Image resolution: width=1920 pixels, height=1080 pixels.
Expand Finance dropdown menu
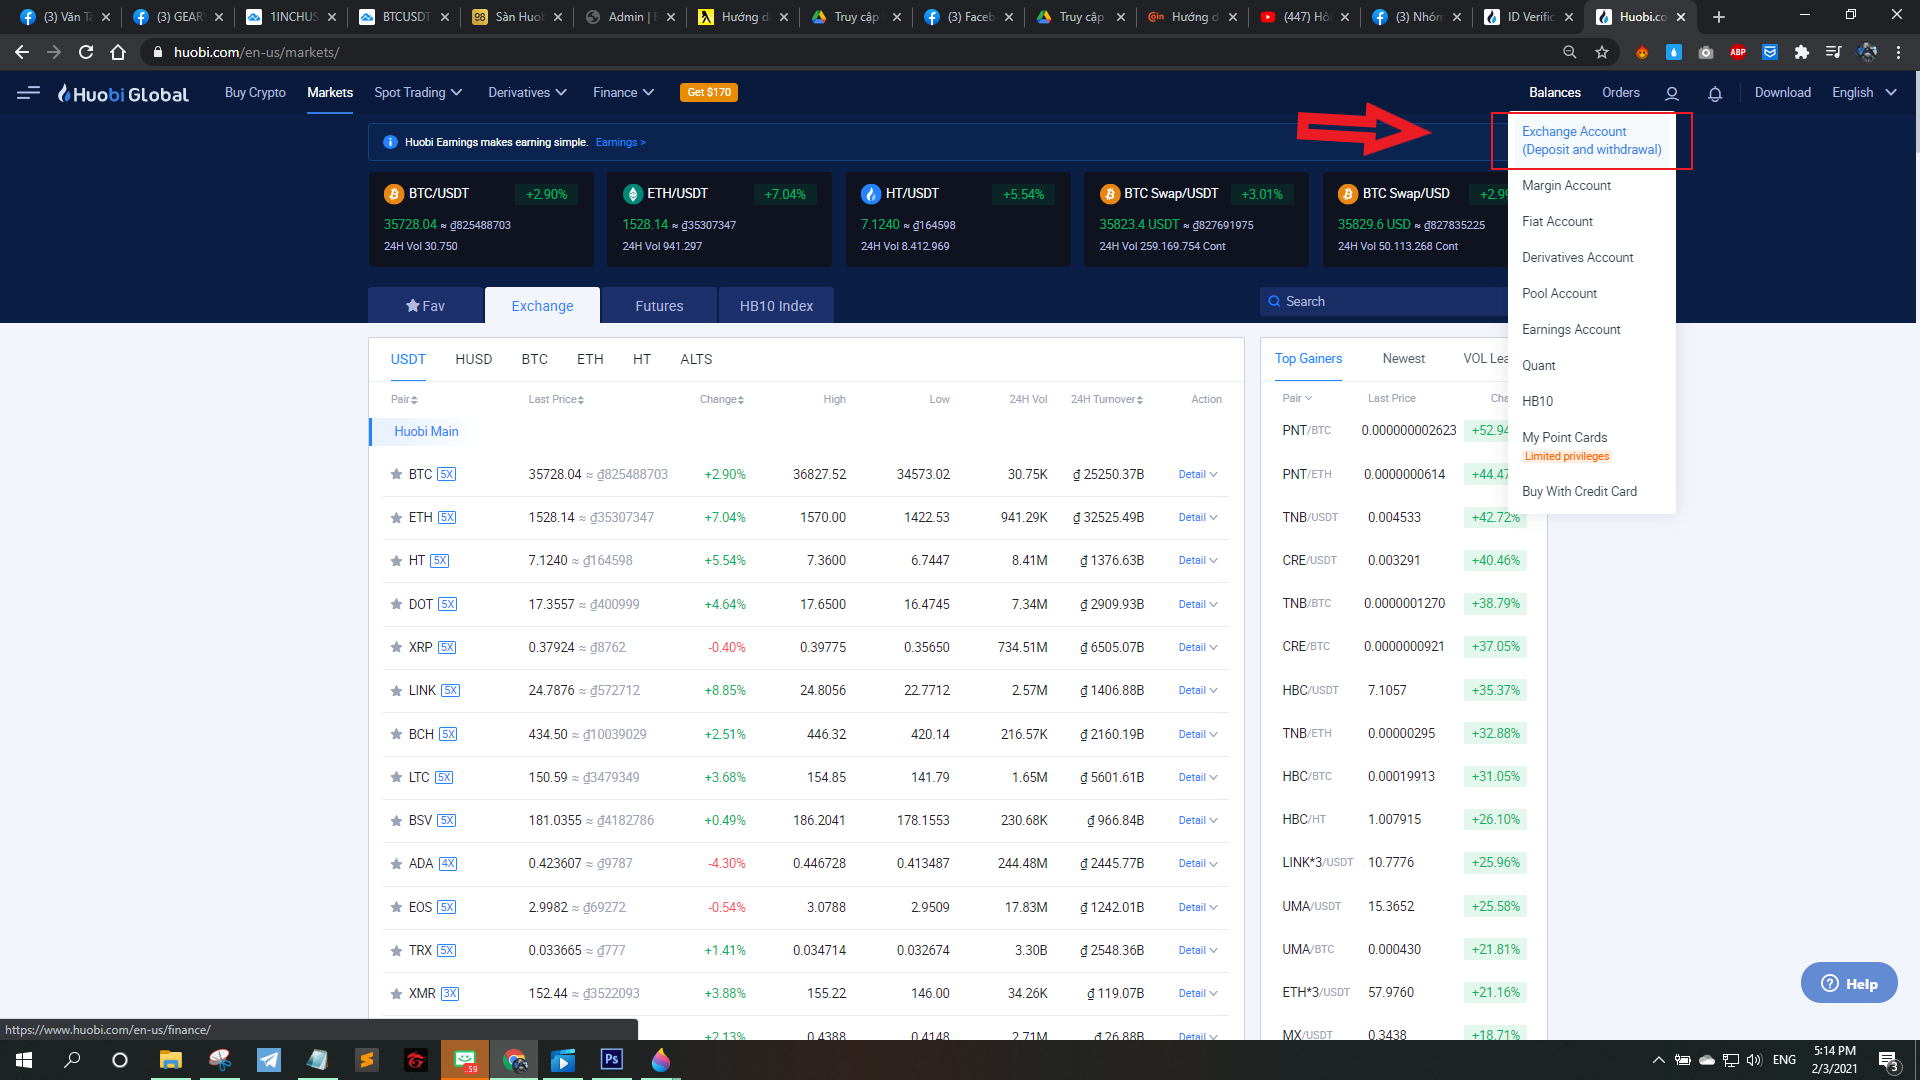[x=623, y=92]
